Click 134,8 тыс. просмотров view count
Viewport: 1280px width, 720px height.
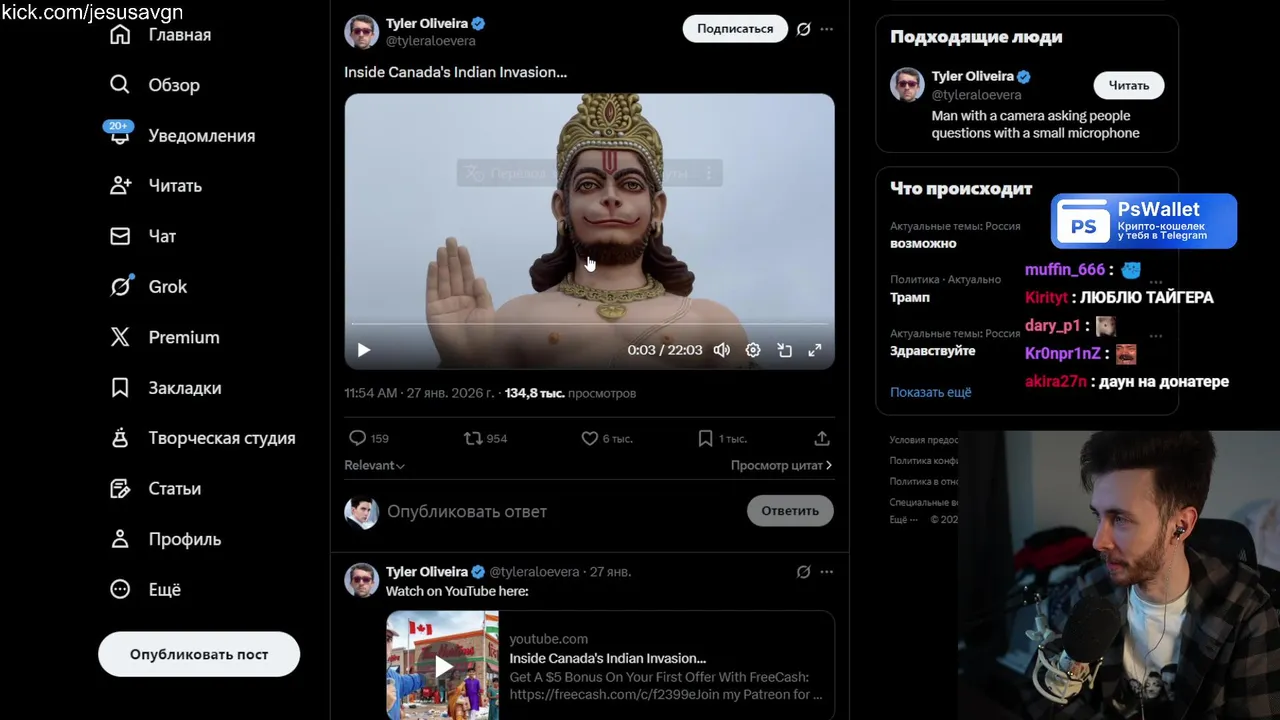click(570, 393)
